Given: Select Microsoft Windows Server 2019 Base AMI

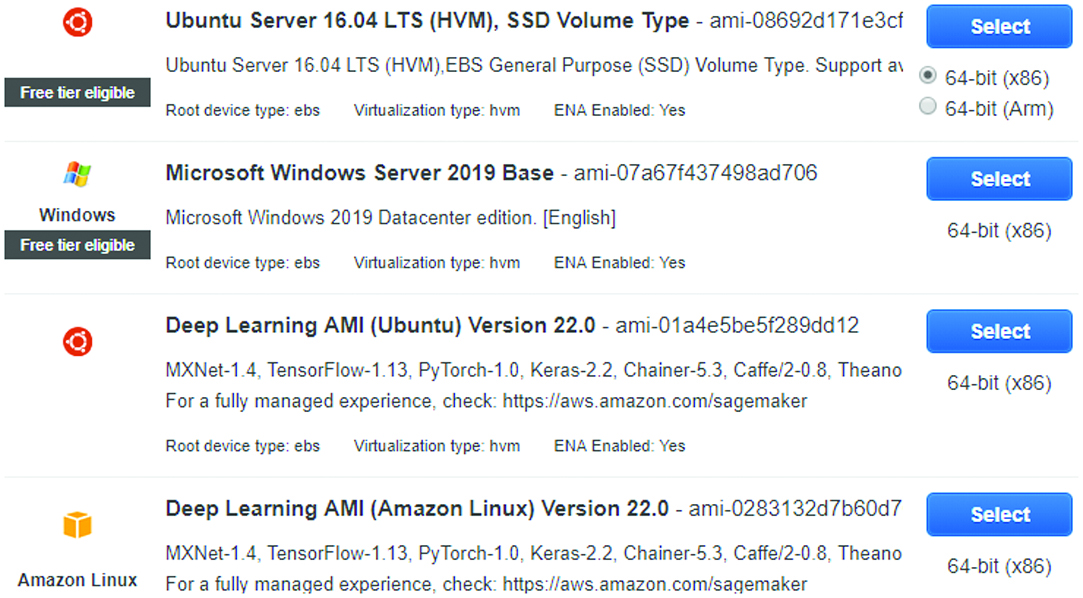Looking at the screenshot, I should pos(999,179).
